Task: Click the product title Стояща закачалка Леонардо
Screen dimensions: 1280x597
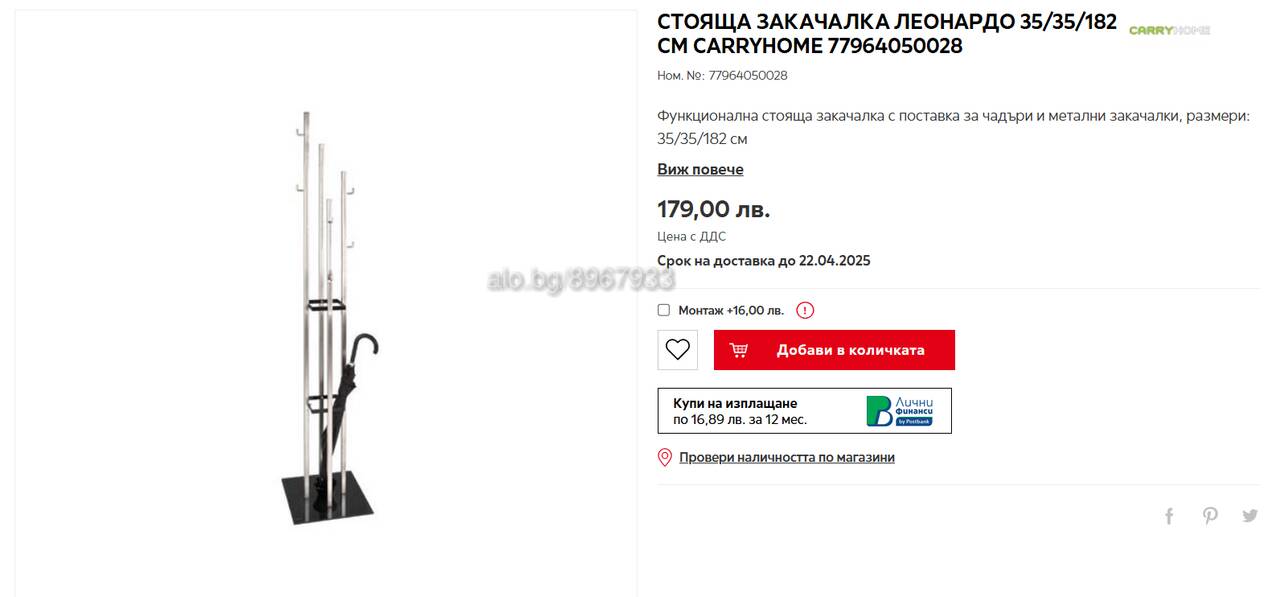Action: (887, 34)
